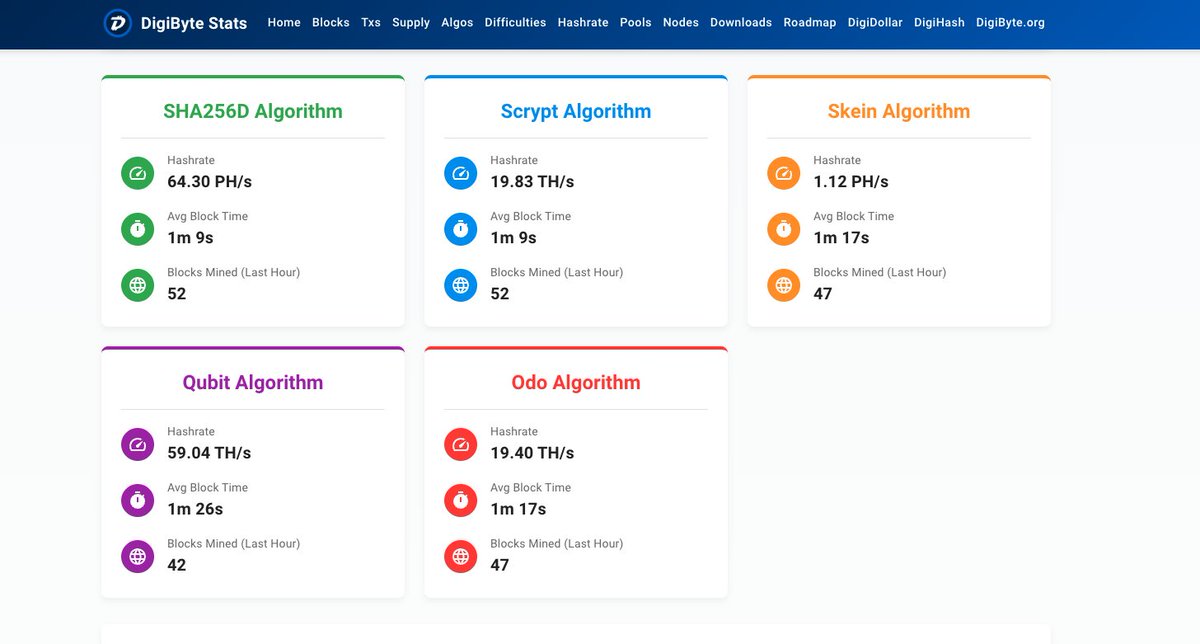Click the SHA256D hashrate gauge icon
This screenshot has height=644, width=1200.
(138, 173)
